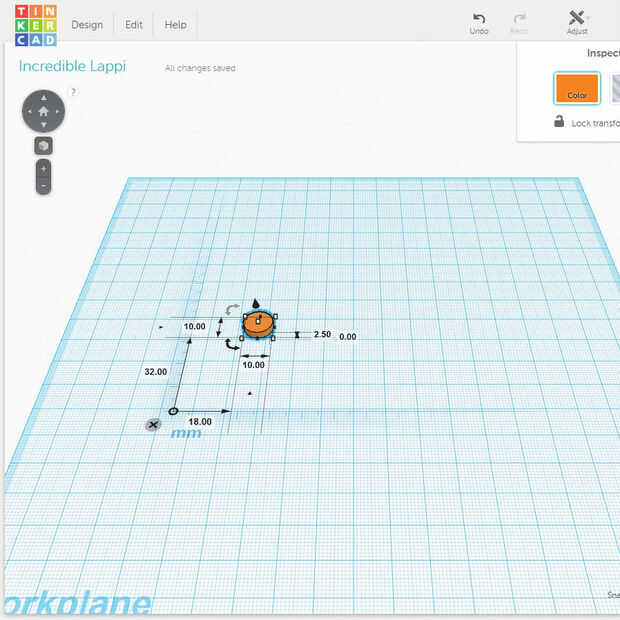Viewport: 620px width, 620px height.
Task: Click the black height cone handle
Action: [255, 303]
